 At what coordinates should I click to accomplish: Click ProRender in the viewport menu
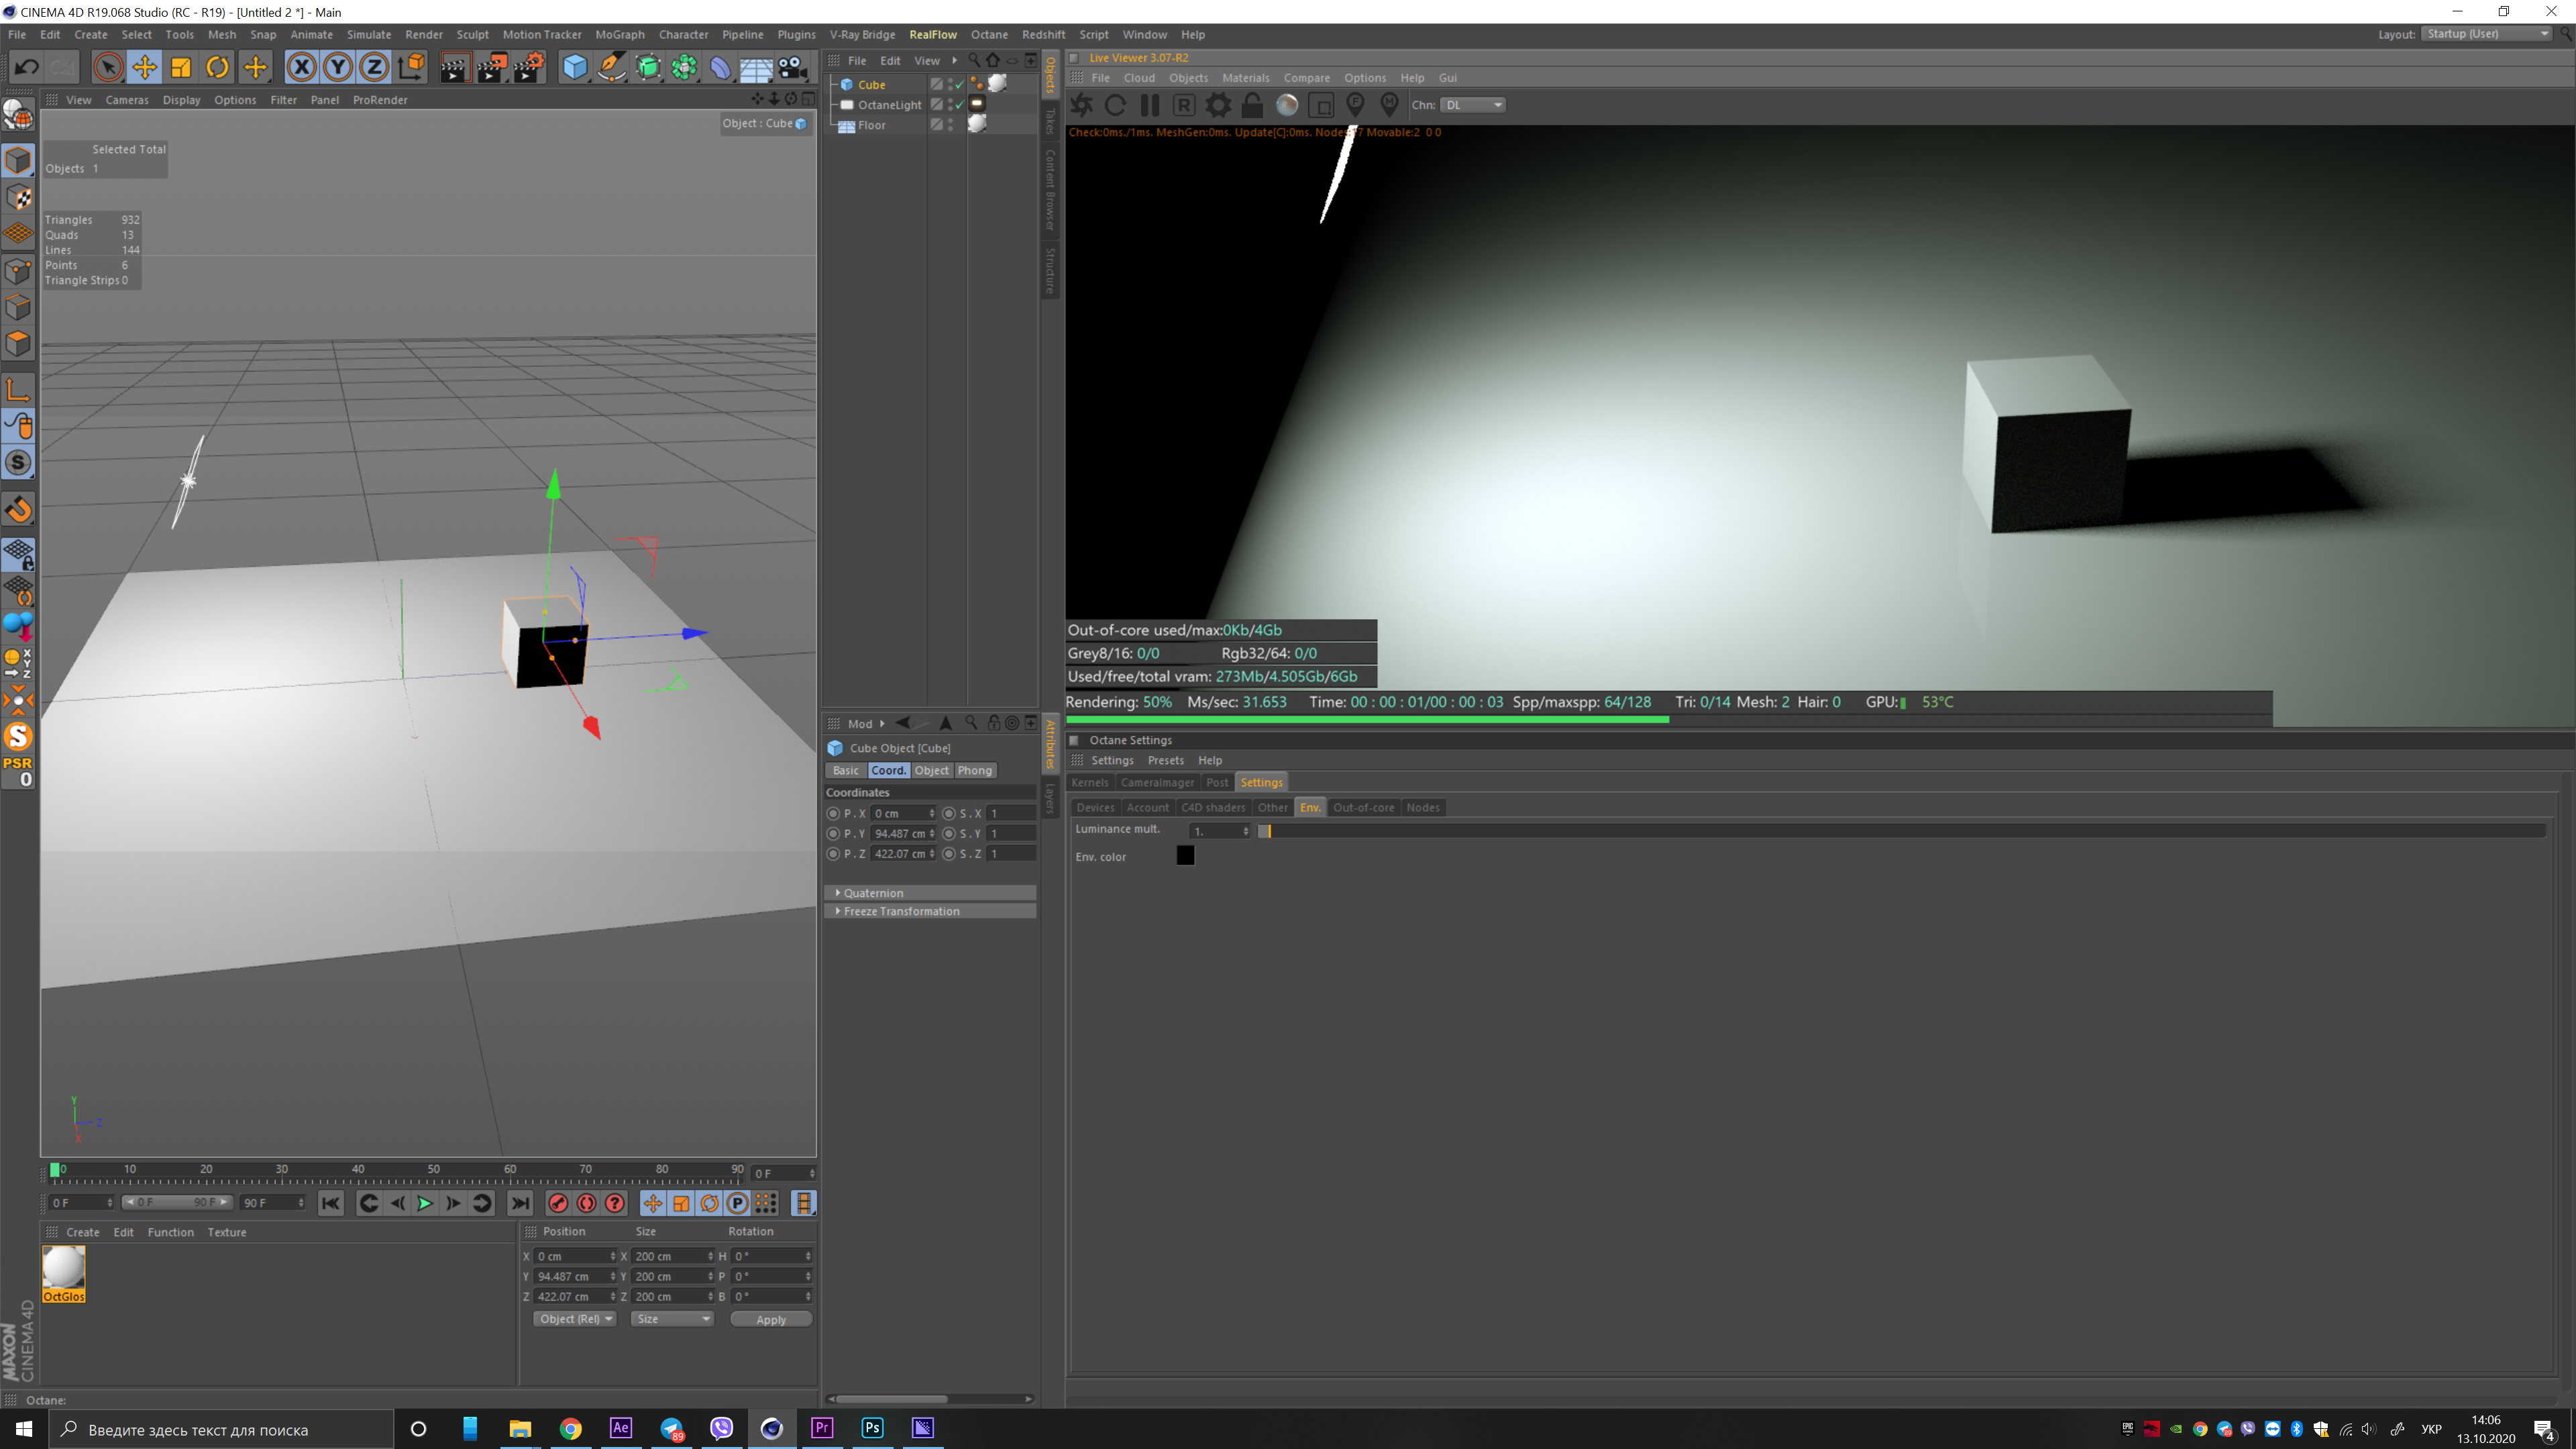coord(380,100)
